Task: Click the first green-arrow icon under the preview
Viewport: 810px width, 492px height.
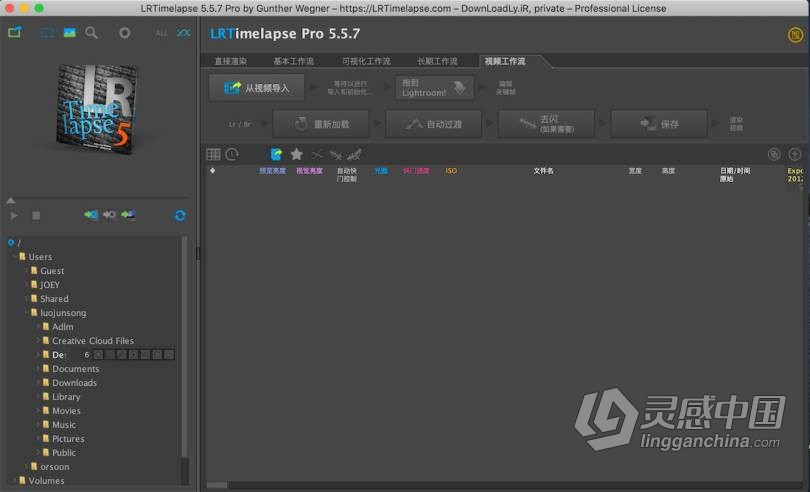Action: point(91,215)
